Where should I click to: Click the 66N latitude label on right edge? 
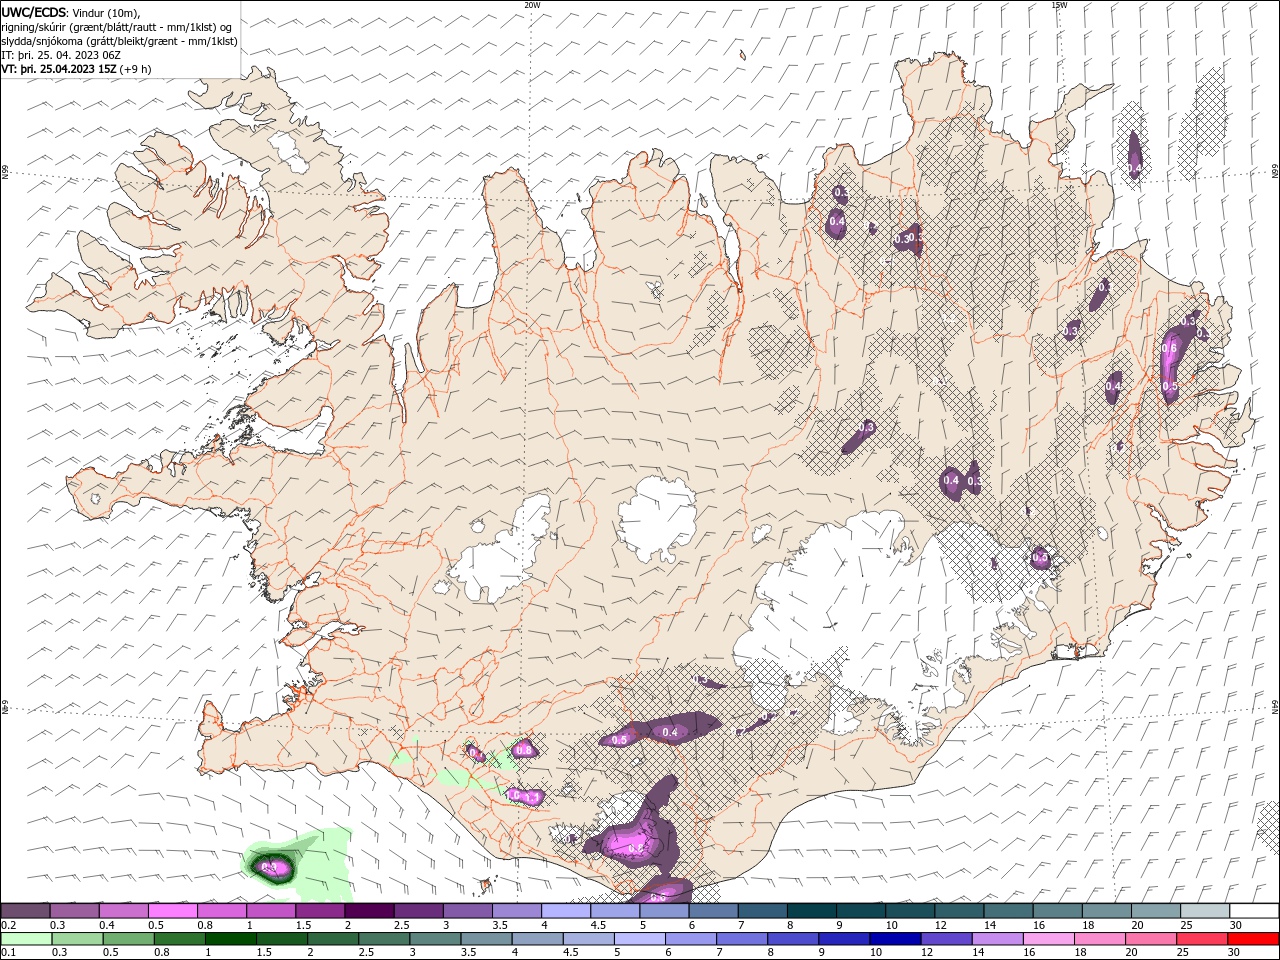(x=1274, y=172)
